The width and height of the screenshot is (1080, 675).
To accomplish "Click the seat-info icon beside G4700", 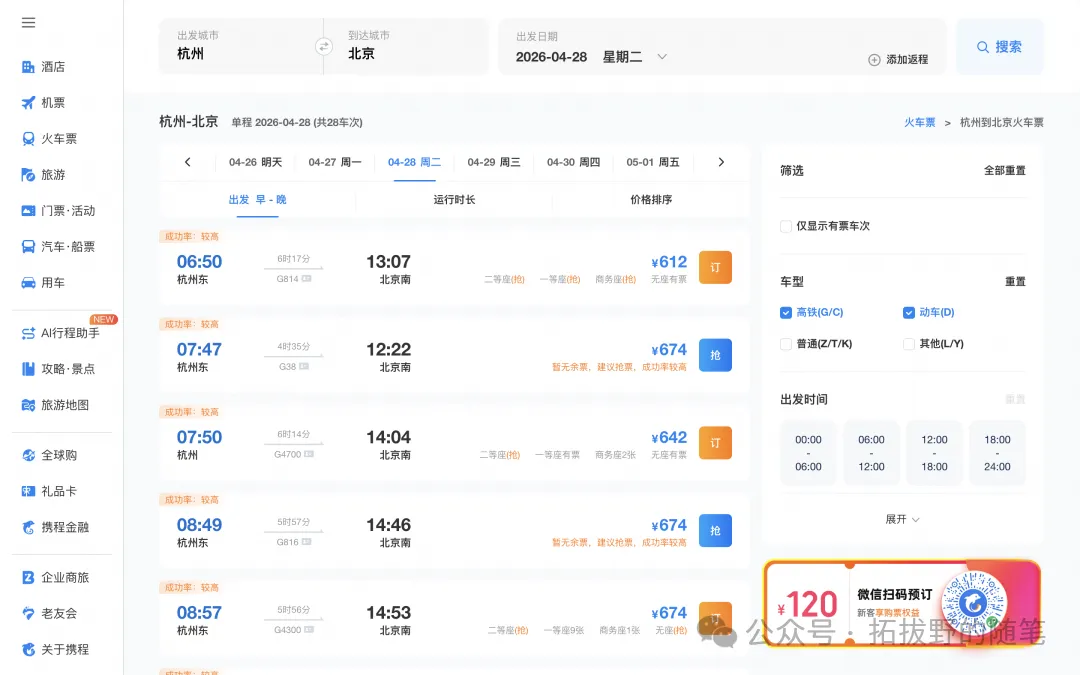I will 309,455.
